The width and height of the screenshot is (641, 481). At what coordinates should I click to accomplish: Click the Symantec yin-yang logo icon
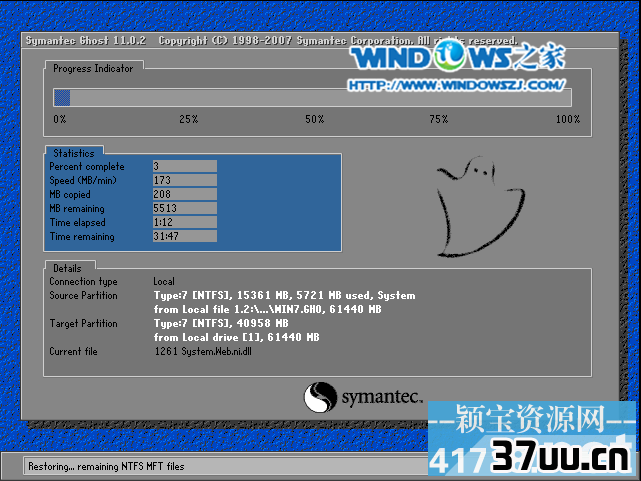320,397
